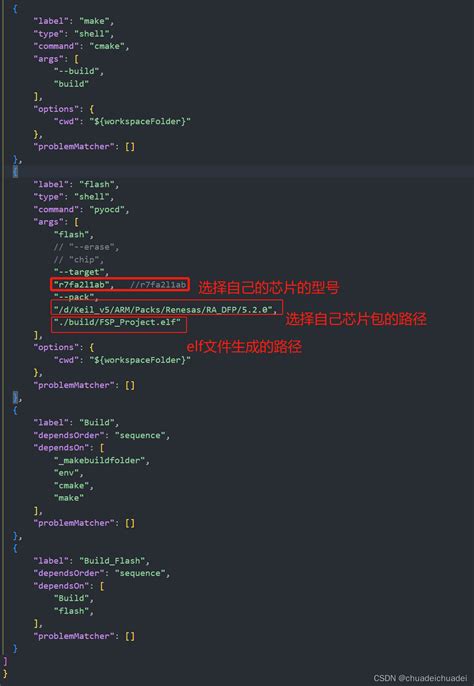The width and height of the screenshot is (474, 686).
Task: Click the ./build/FSP_Project.elf path
Action: point(117,322)
